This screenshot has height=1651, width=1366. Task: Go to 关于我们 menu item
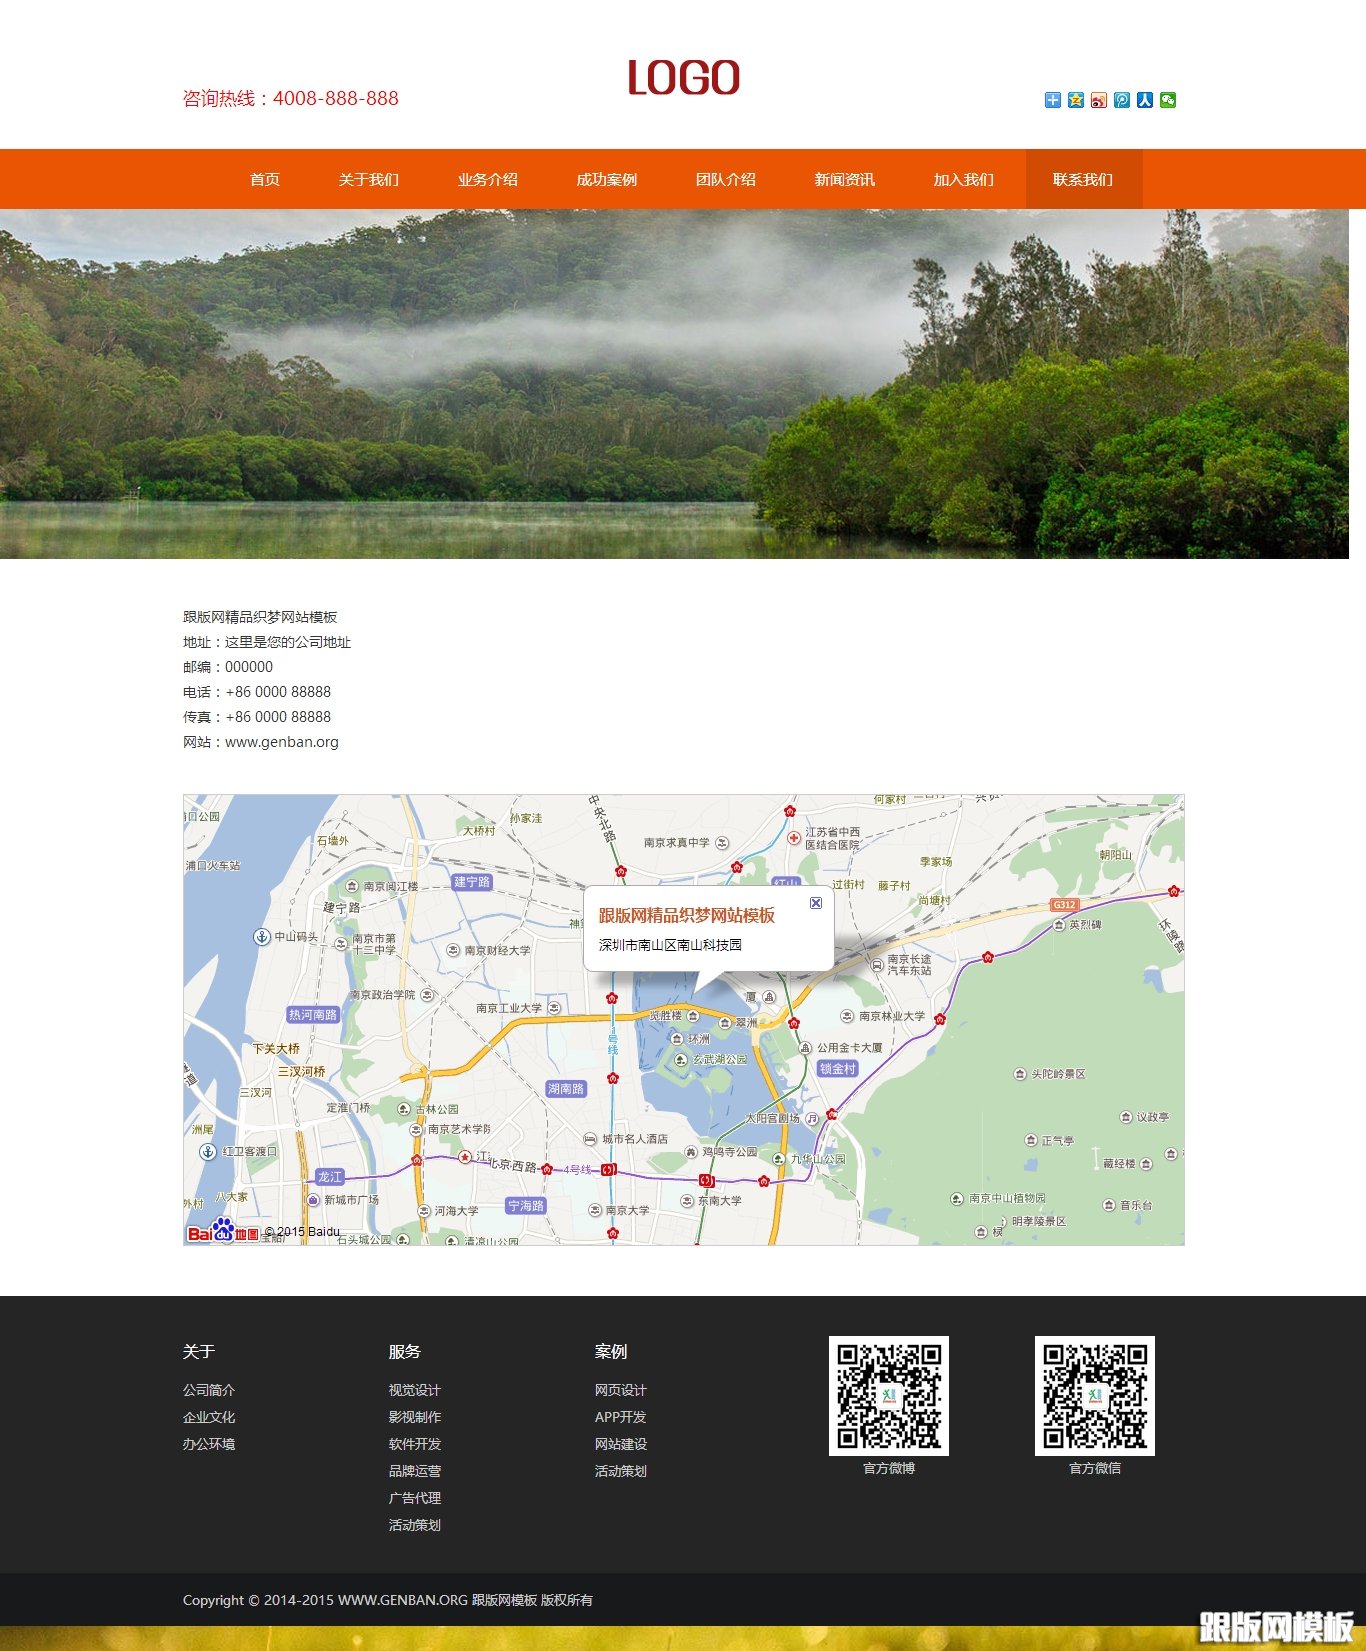pos(368,180)
